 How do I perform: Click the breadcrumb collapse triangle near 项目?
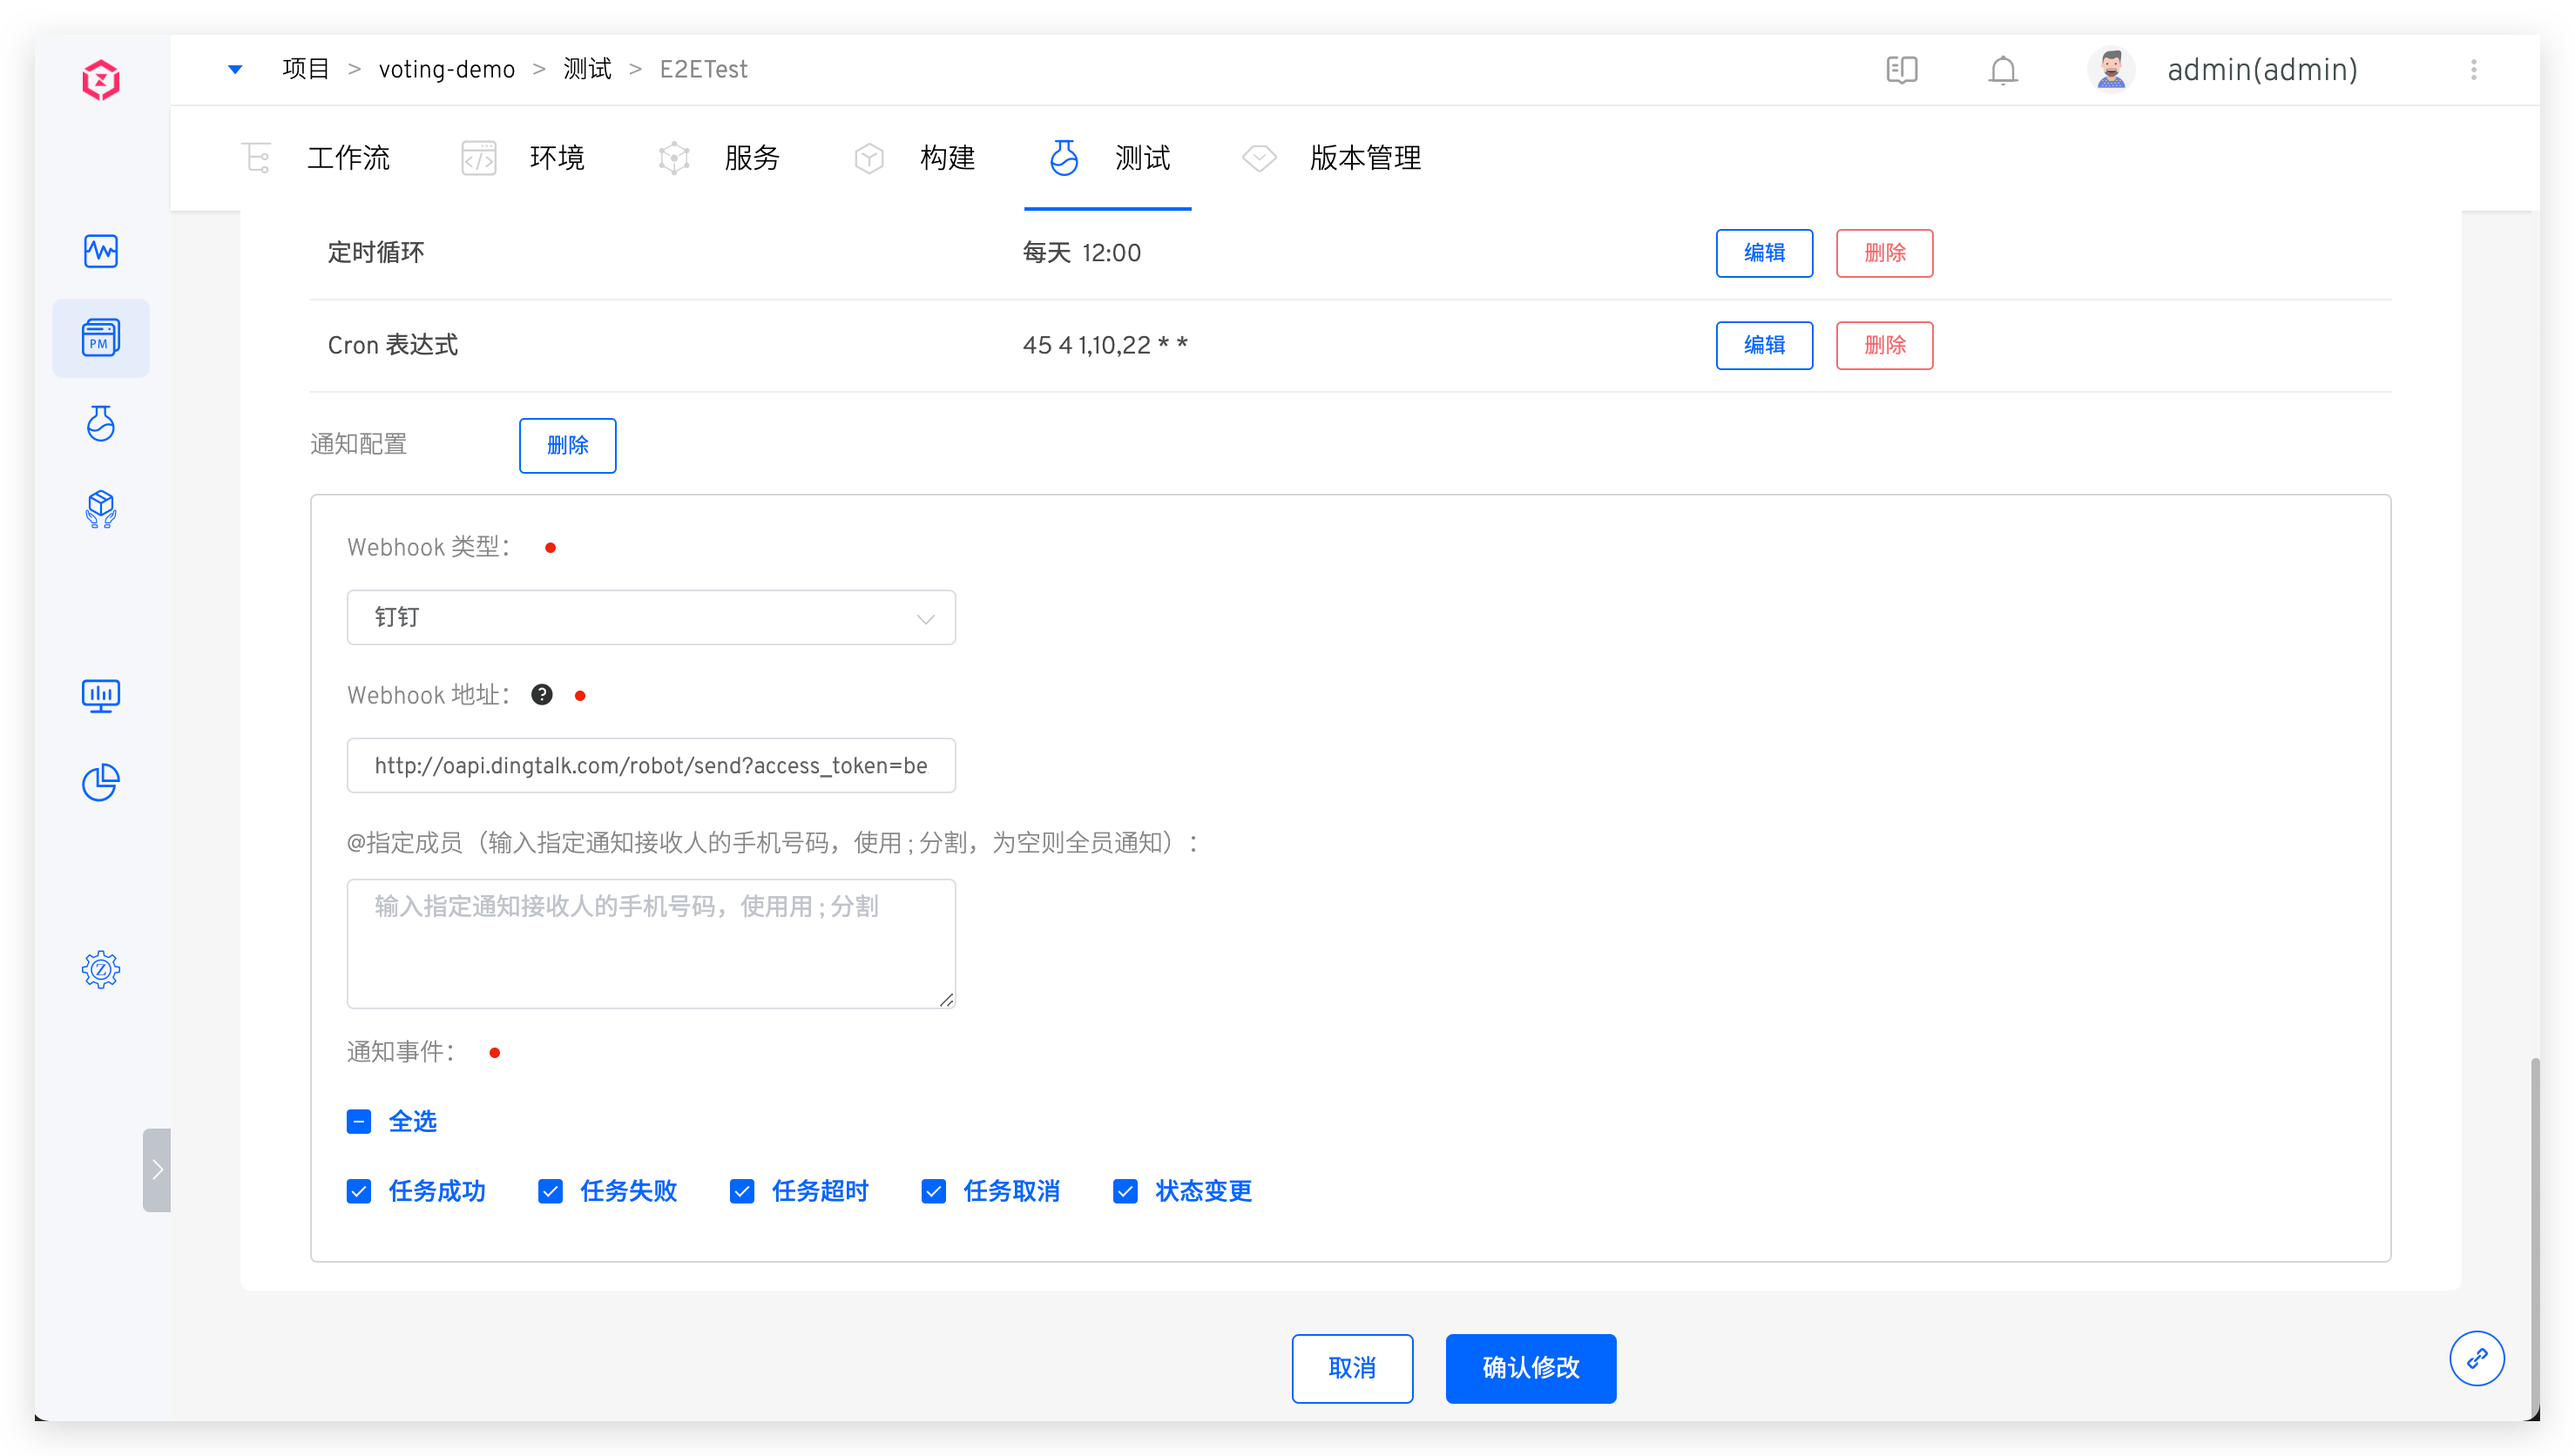pyautogui.click(x=236, y=69)
